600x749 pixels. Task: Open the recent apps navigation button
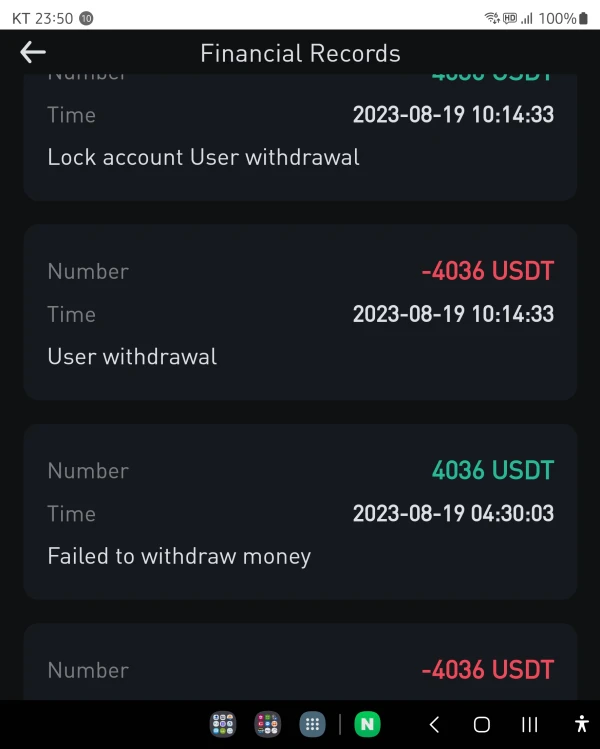click(x=530, y=725)
